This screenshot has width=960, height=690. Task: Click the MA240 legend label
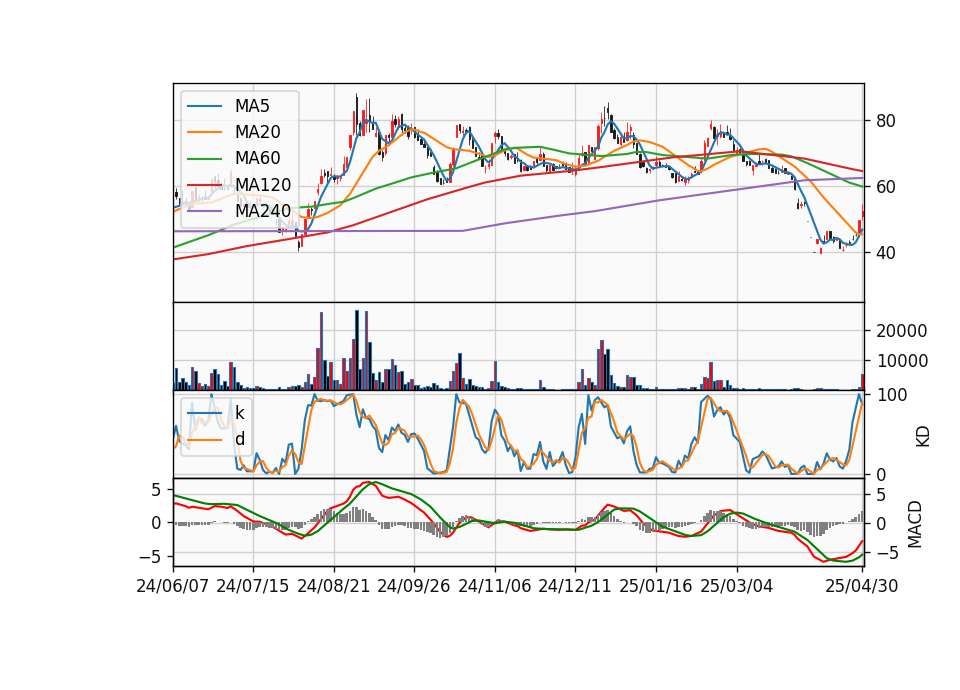click(x=263, y=211)
